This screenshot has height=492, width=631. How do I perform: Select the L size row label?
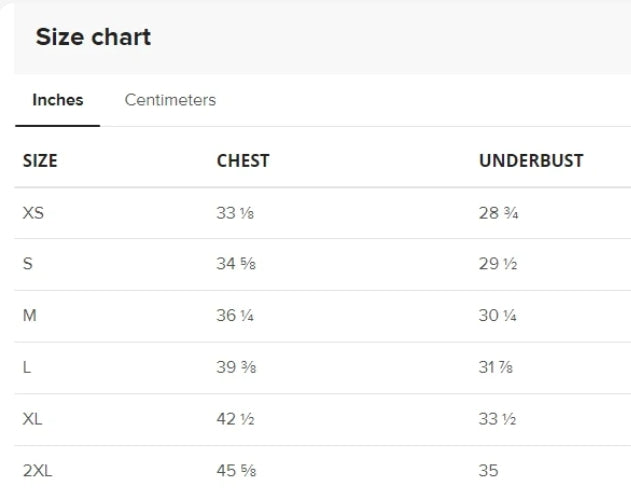pos(27,367)
